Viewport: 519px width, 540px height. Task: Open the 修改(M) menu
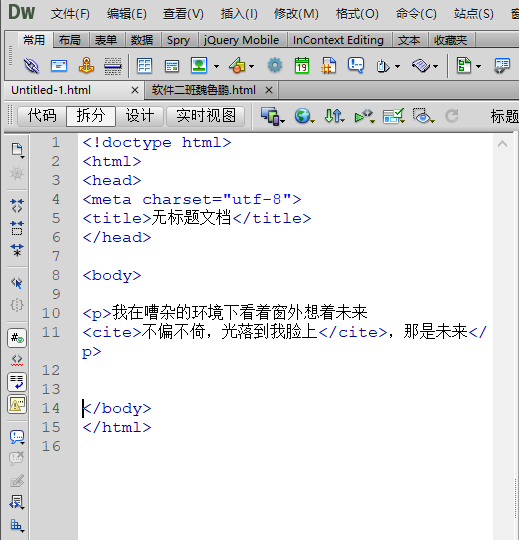tap(297, 14)
